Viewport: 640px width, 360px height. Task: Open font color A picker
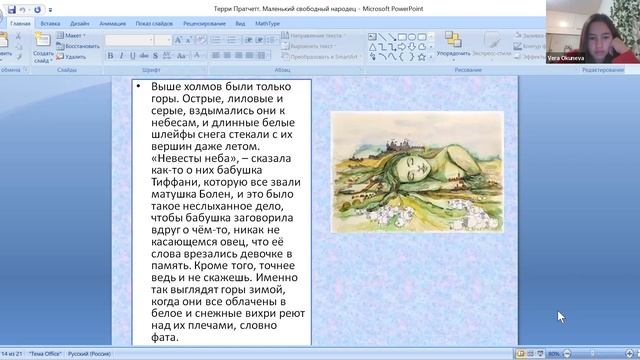pyautogui.click(x=197, y=56)
